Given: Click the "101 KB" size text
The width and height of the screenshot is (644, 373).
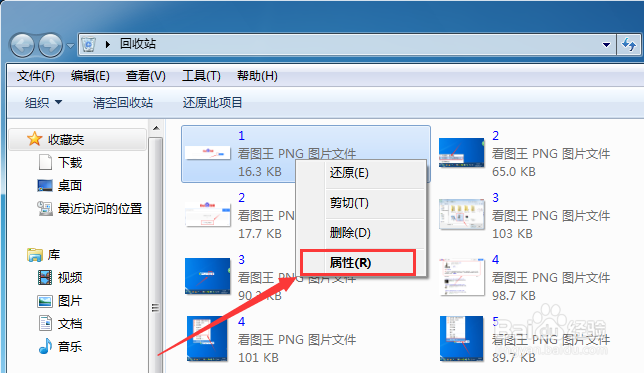Looking at the screenshot, I should coord(258,358).
